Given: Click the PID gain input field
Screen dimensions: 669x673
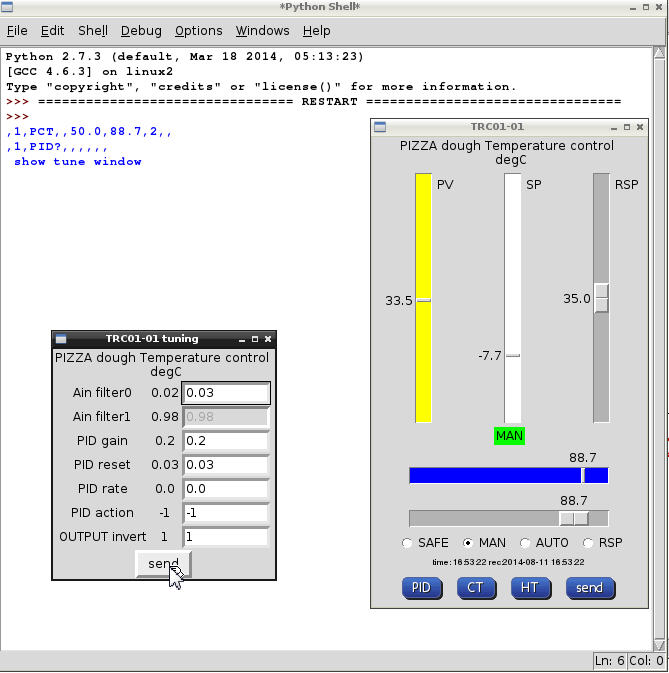Looking at the screenshot, I should click(x=226, y=441).
